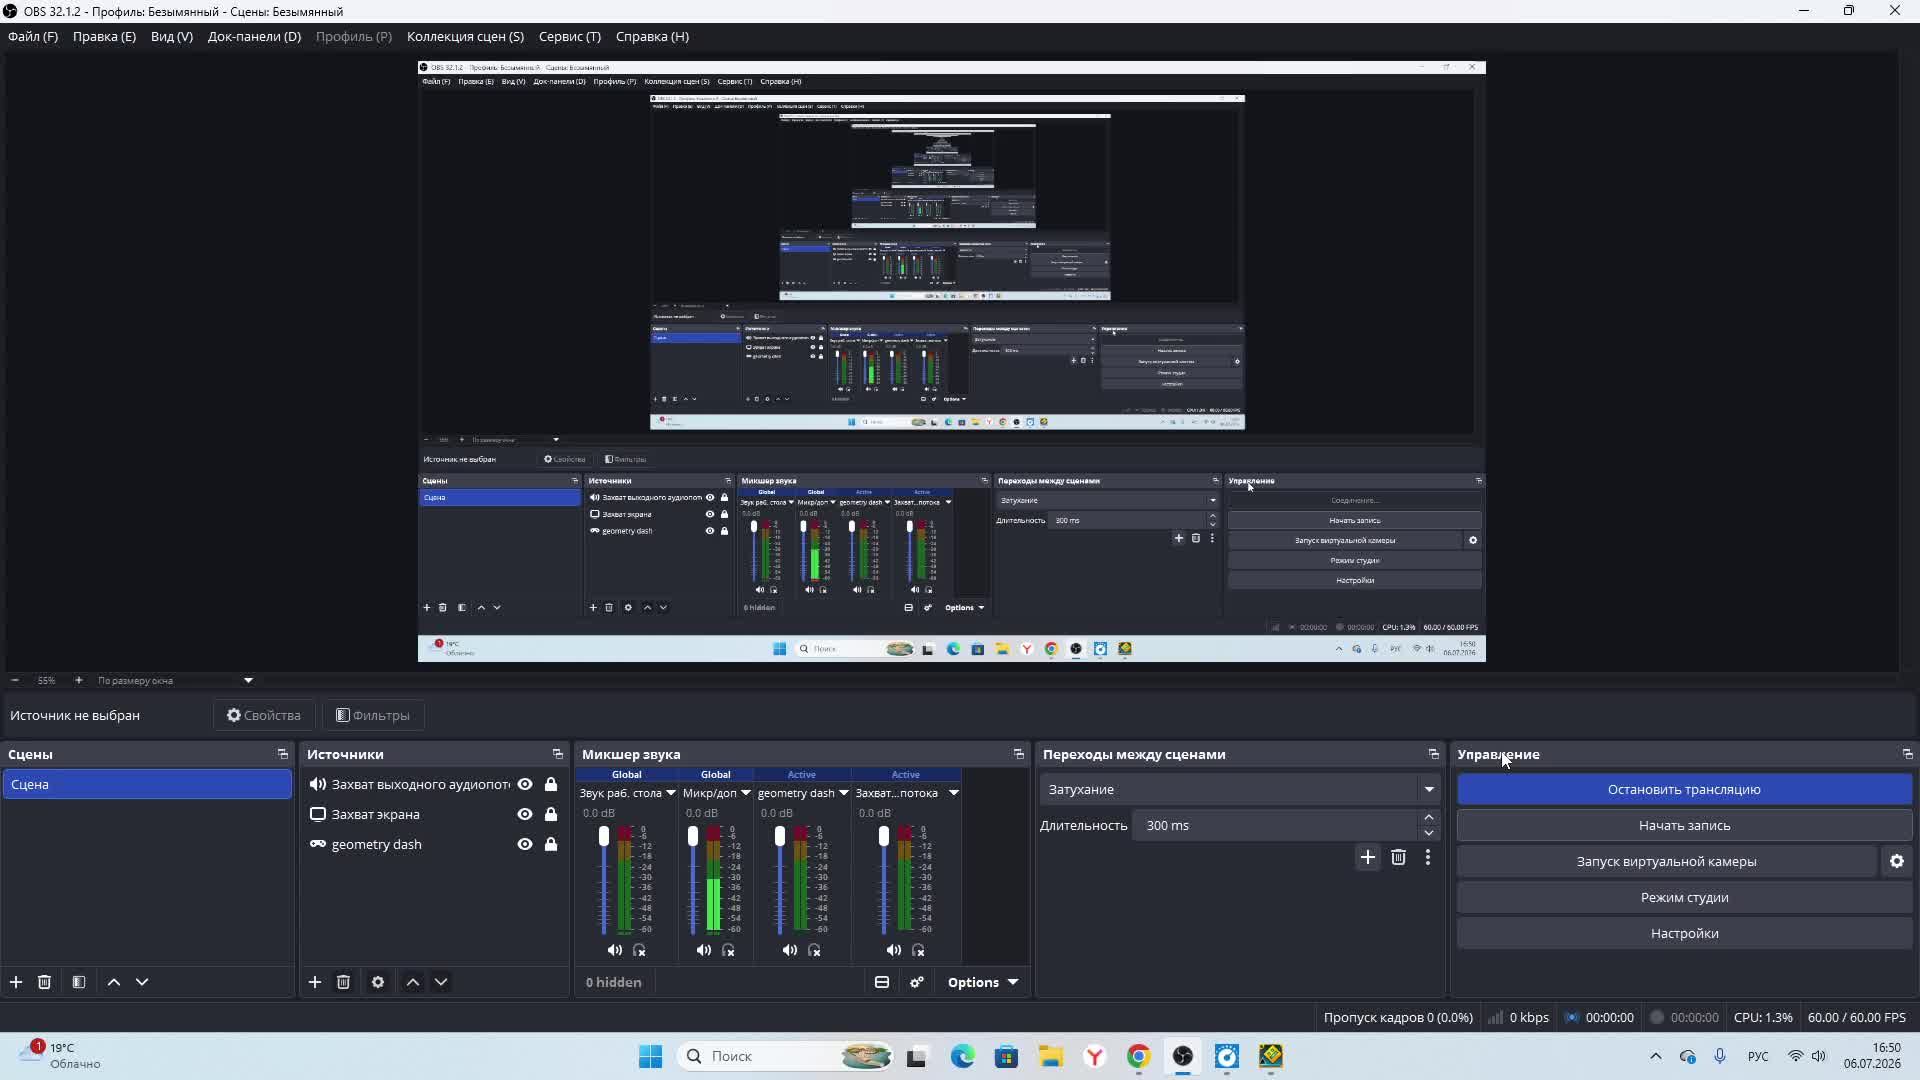This screenshot has width=1920, height=1080.
Task: Click Остановить трансляцию button
Action: click(x=1684, y=789)
